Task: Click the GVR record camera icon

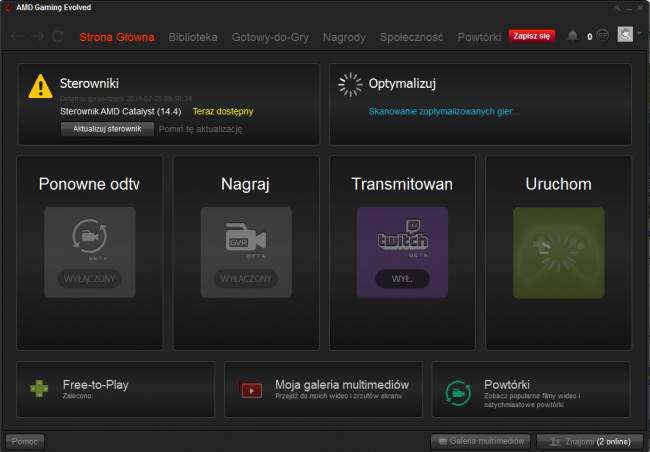Action: point(246,237)
